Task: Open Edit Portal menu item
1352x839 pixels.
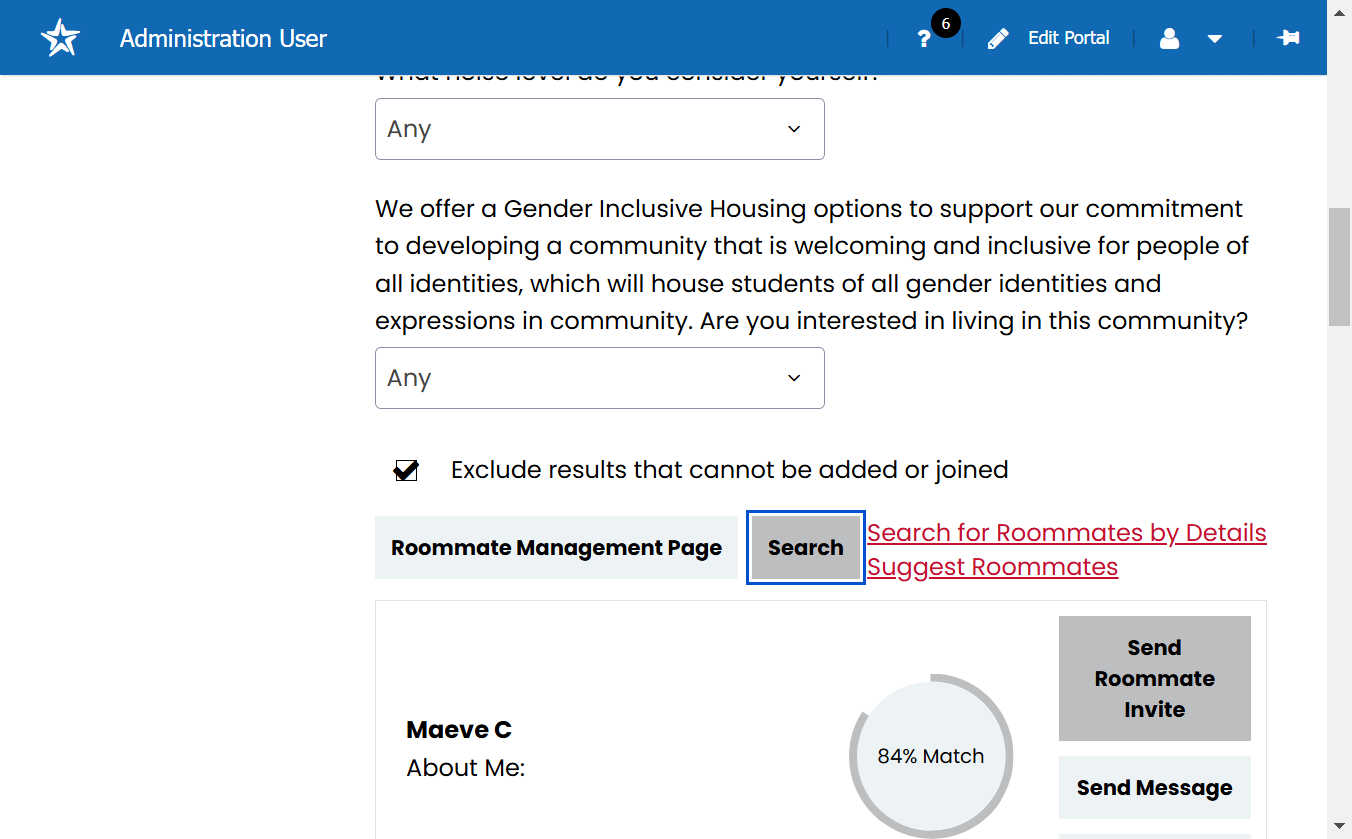Action: [1069, 38]
